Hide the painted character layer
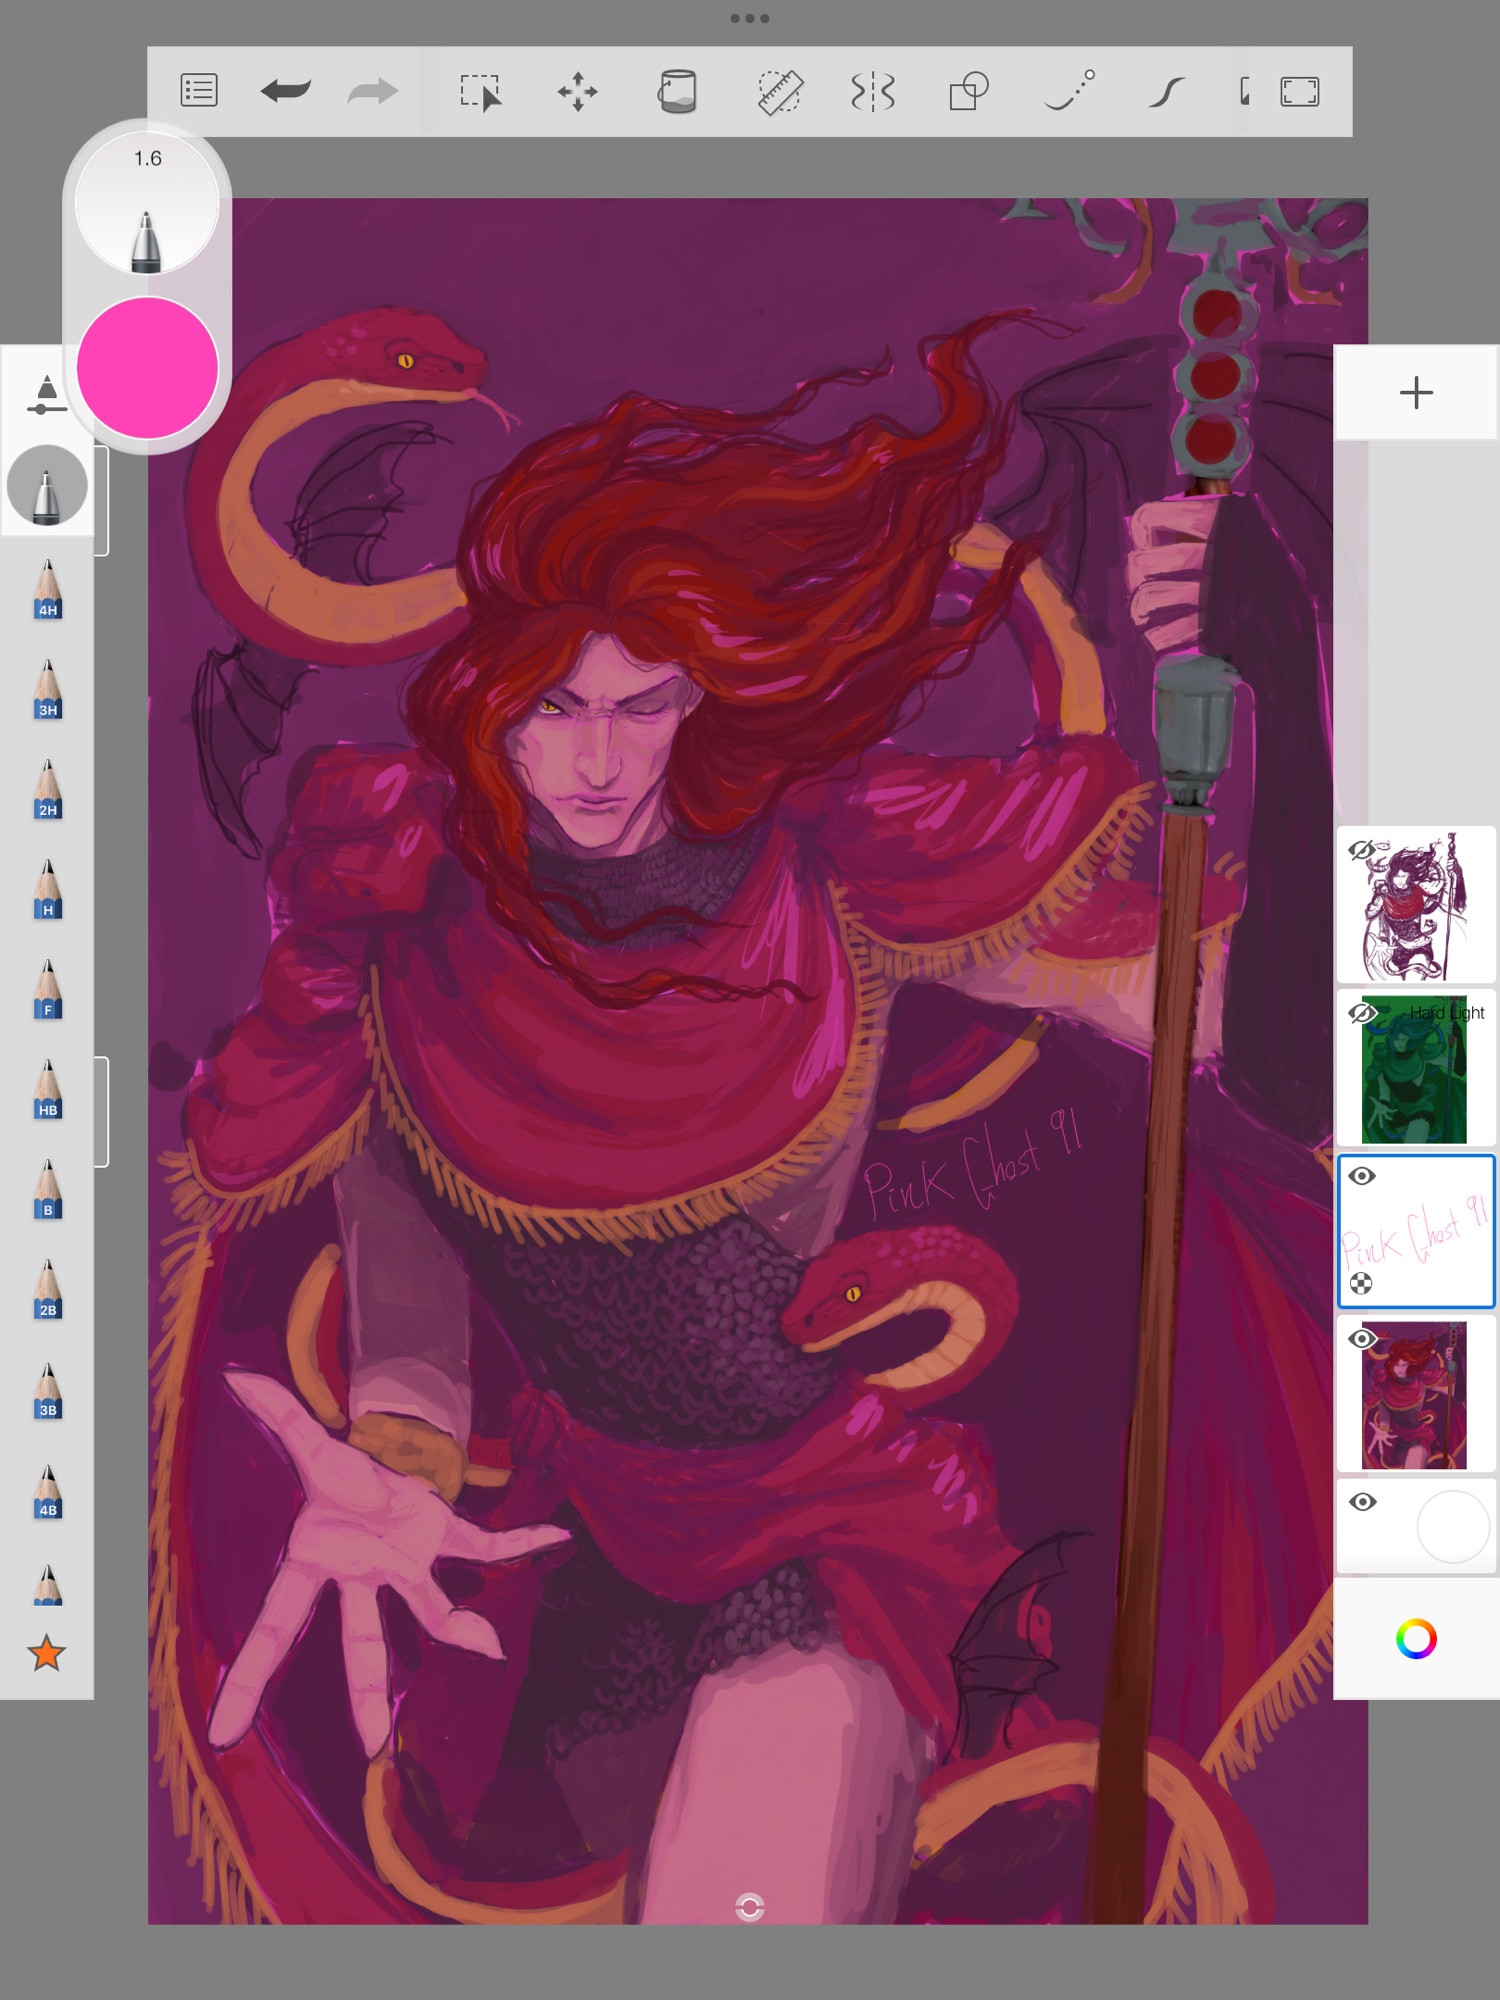The width and height of the screenshot is (1500, 2000). pos(1361,1339)
